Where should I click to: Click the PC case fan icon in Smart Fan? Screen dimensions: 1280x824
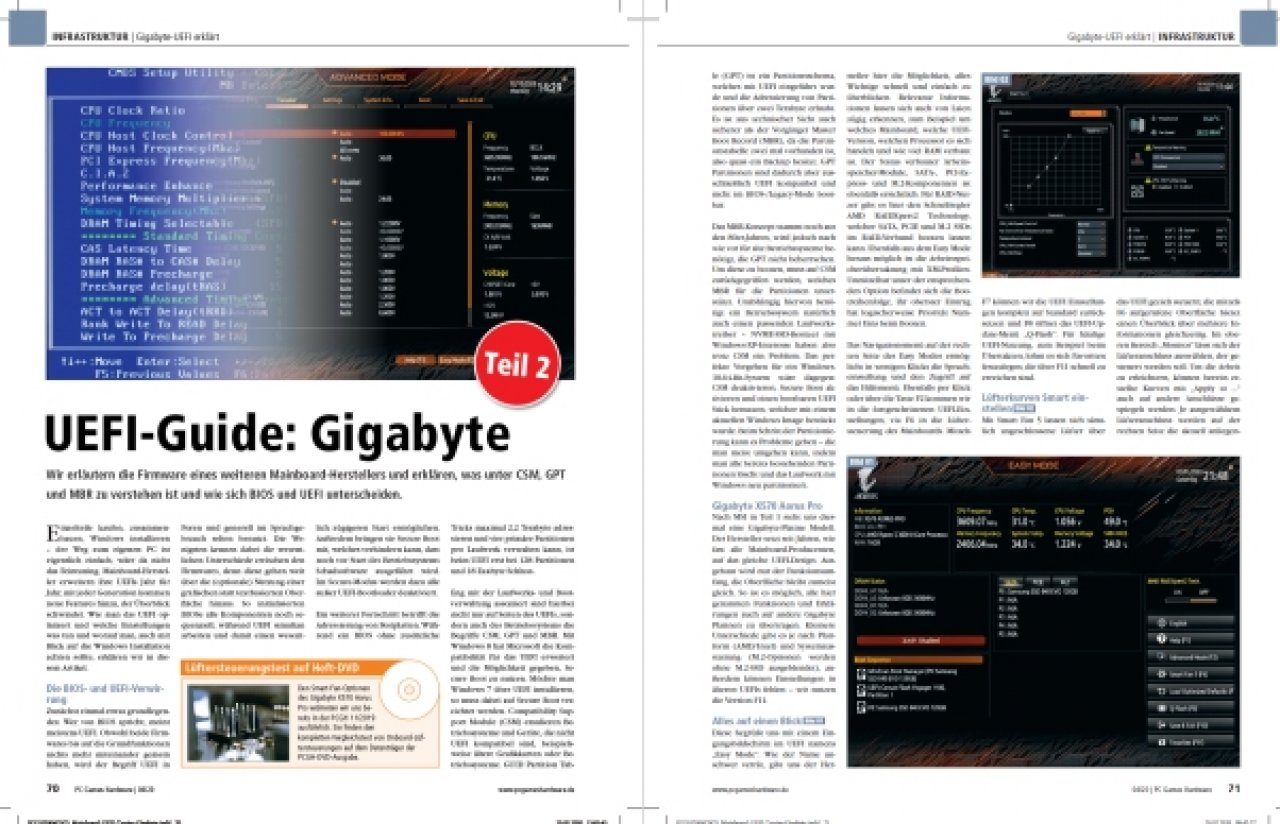tap(1137, 125)
